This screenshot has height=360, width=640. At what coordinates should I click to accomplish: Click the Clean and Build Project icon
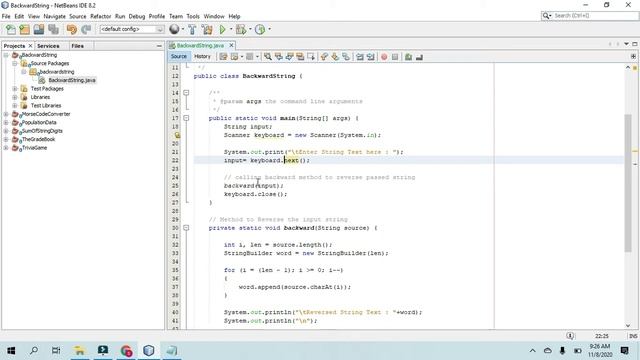click(x=207, y=29)
